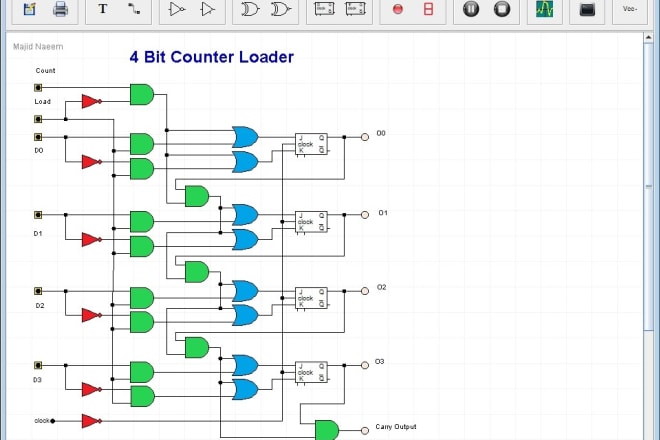Choose the XNOR gate toolbar icon
The image size is (660, 440).
pos(281,9)
